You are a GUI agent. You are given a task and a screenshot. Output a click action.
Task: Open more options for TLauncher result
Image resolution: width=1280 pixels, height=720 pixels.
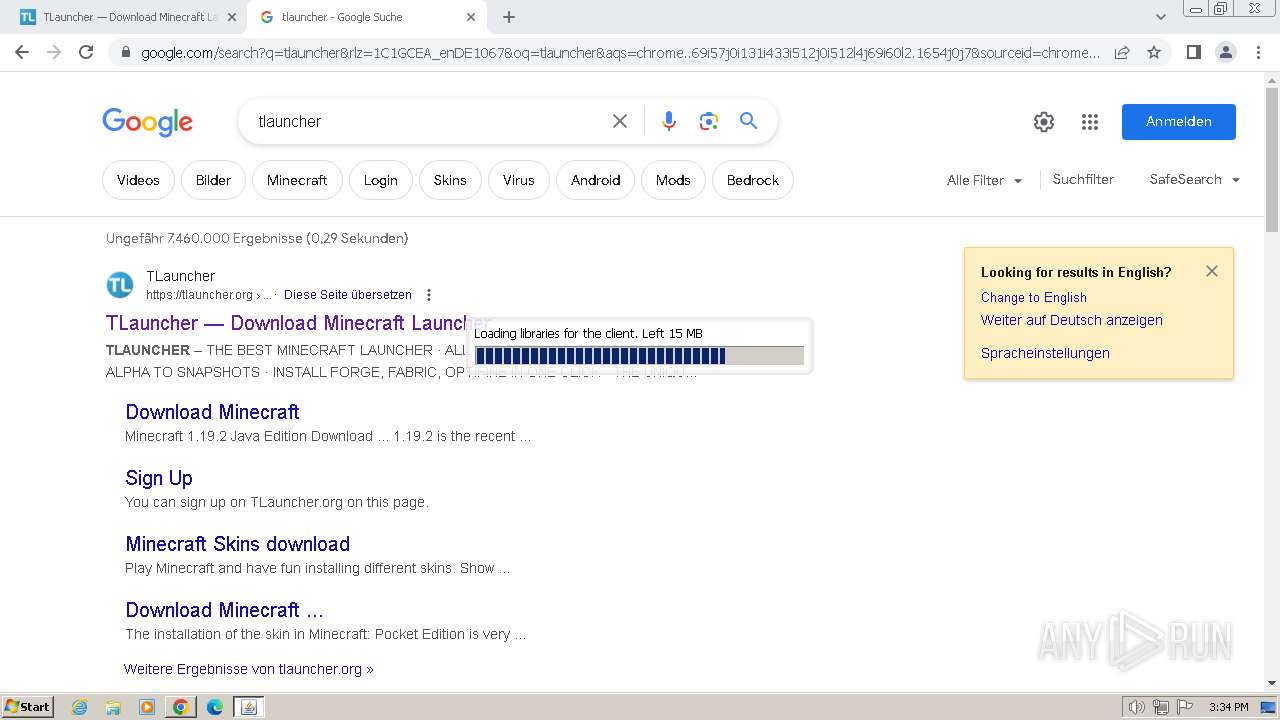click(x=429, y=295)
